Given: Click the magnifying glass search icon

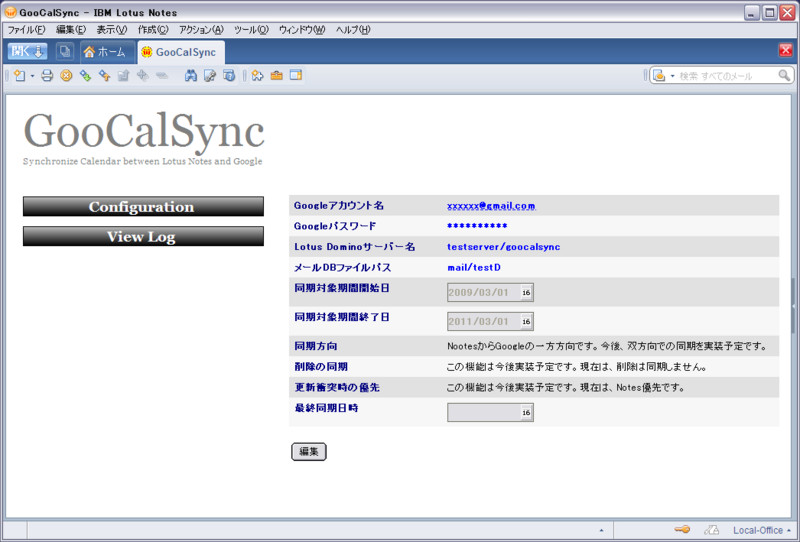Looking at the screenshot, I should [x=784, y=76].
